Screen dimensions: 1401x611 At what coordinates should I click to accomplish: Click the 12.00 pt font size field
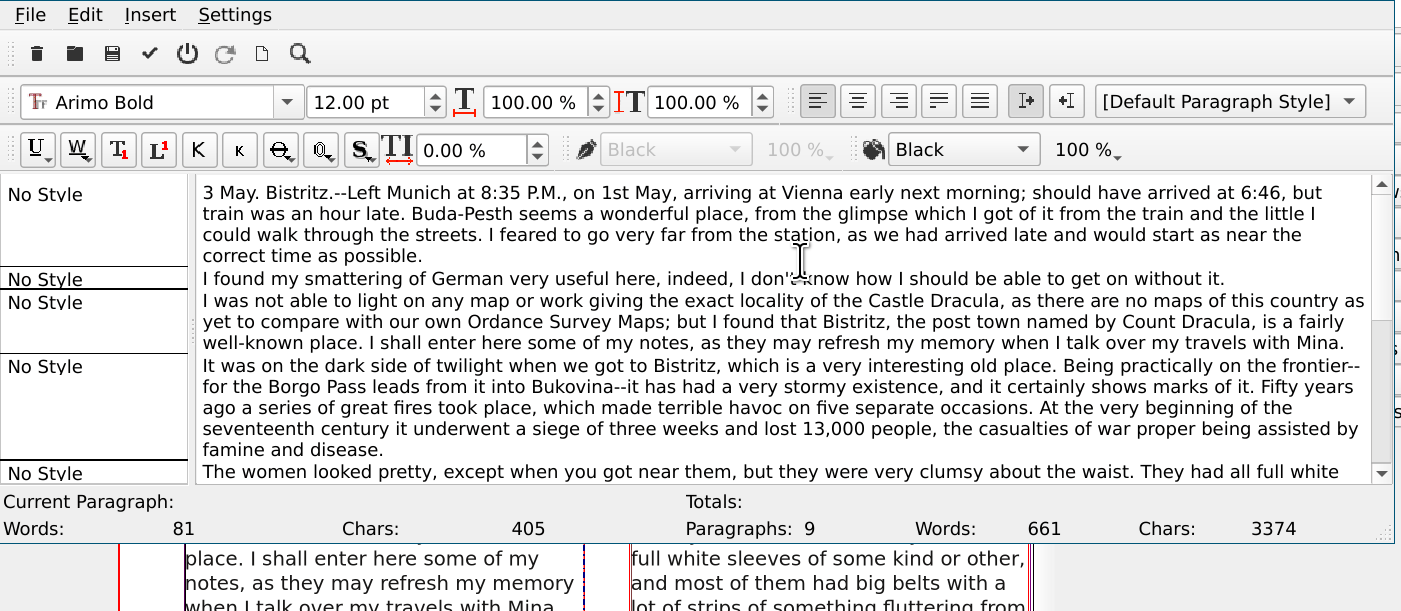(x=365, y=102)
